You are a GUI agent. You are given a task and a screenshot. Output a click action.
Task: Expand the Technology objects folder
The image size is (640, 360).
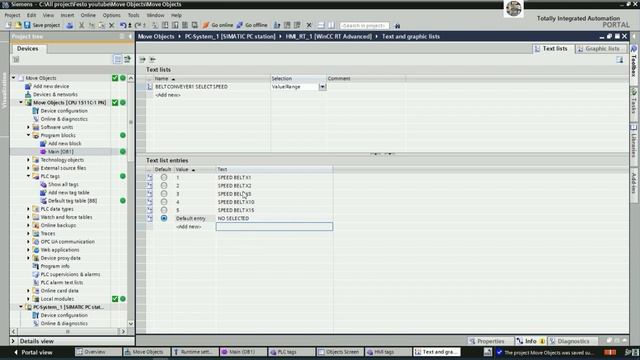[x=29, y=160]
